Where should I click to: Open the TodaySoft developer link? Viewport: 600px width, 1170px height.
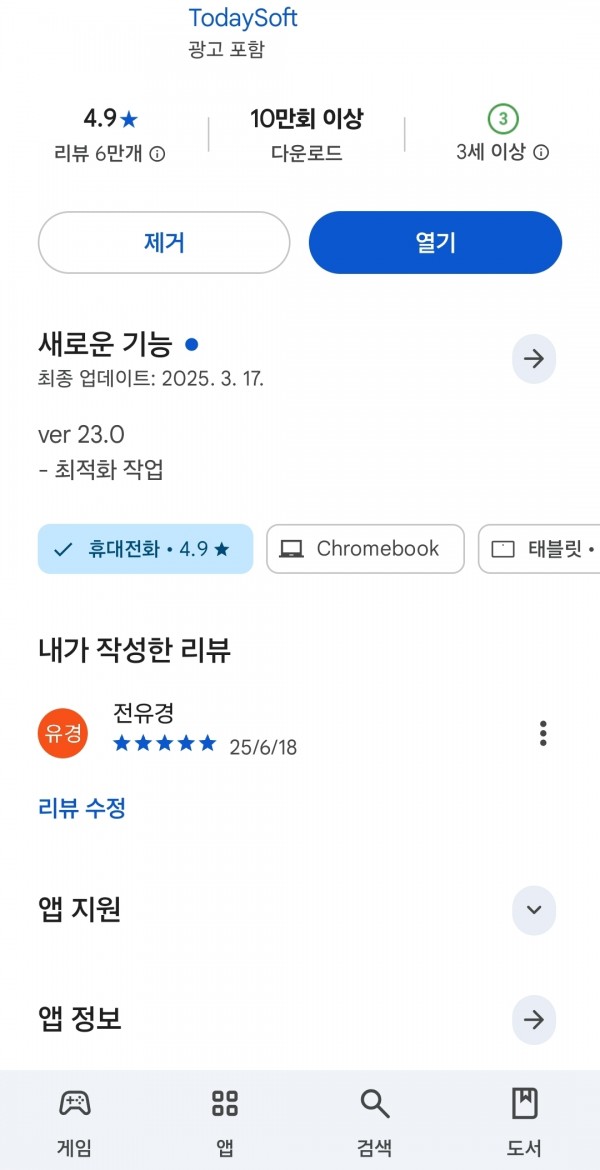pyautogui.click(x=243, y=18)
